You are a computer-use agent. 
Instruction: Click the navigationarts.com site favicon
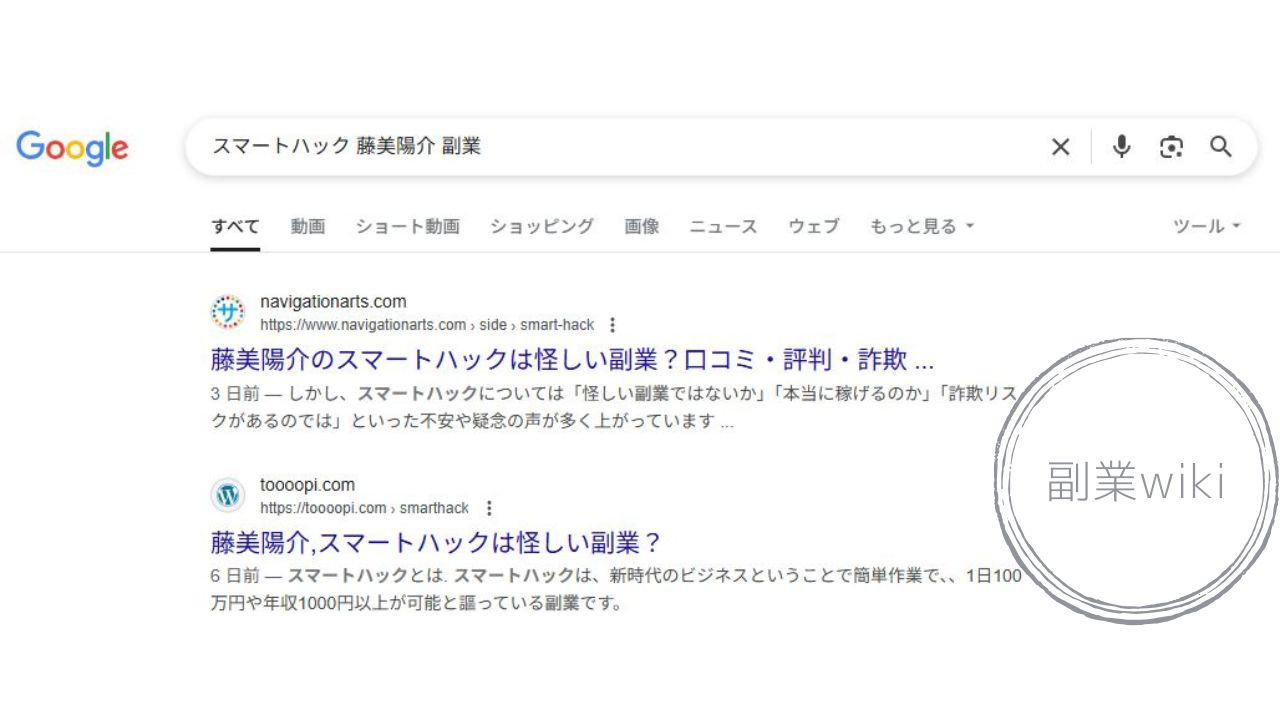pyautogui.click(x=228, y=312)
